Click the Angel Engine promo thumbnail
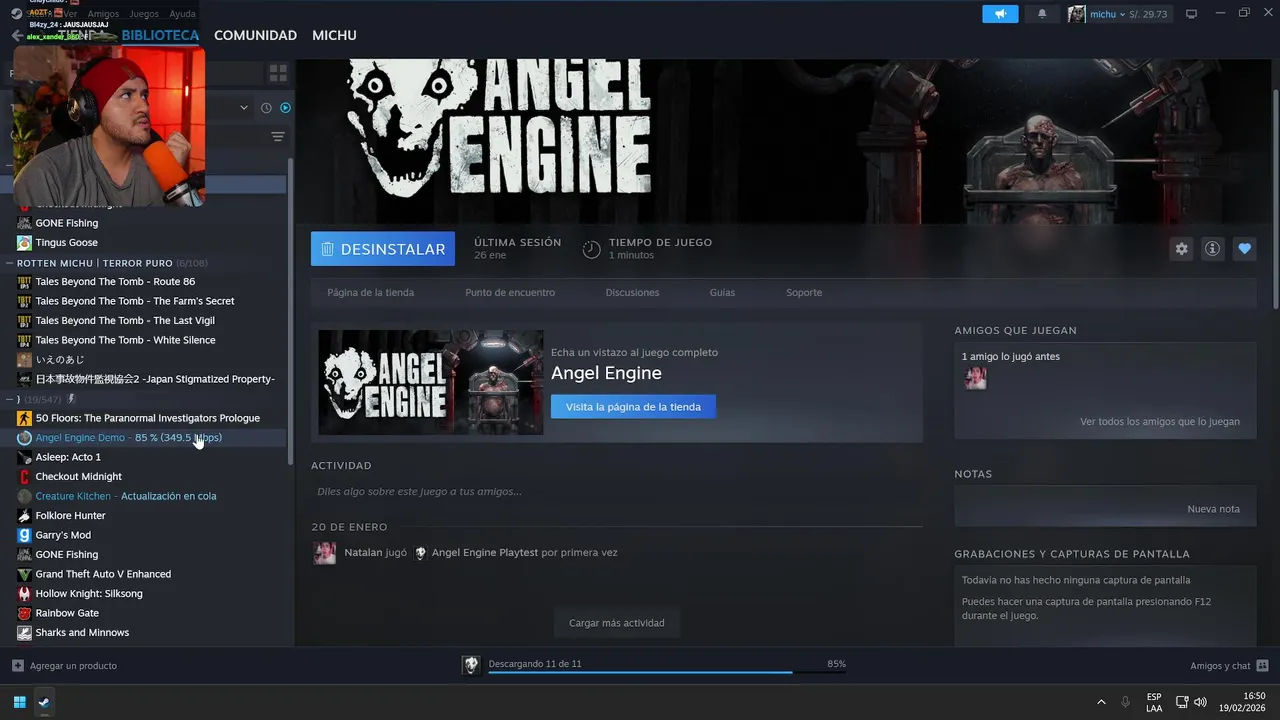 431,382
